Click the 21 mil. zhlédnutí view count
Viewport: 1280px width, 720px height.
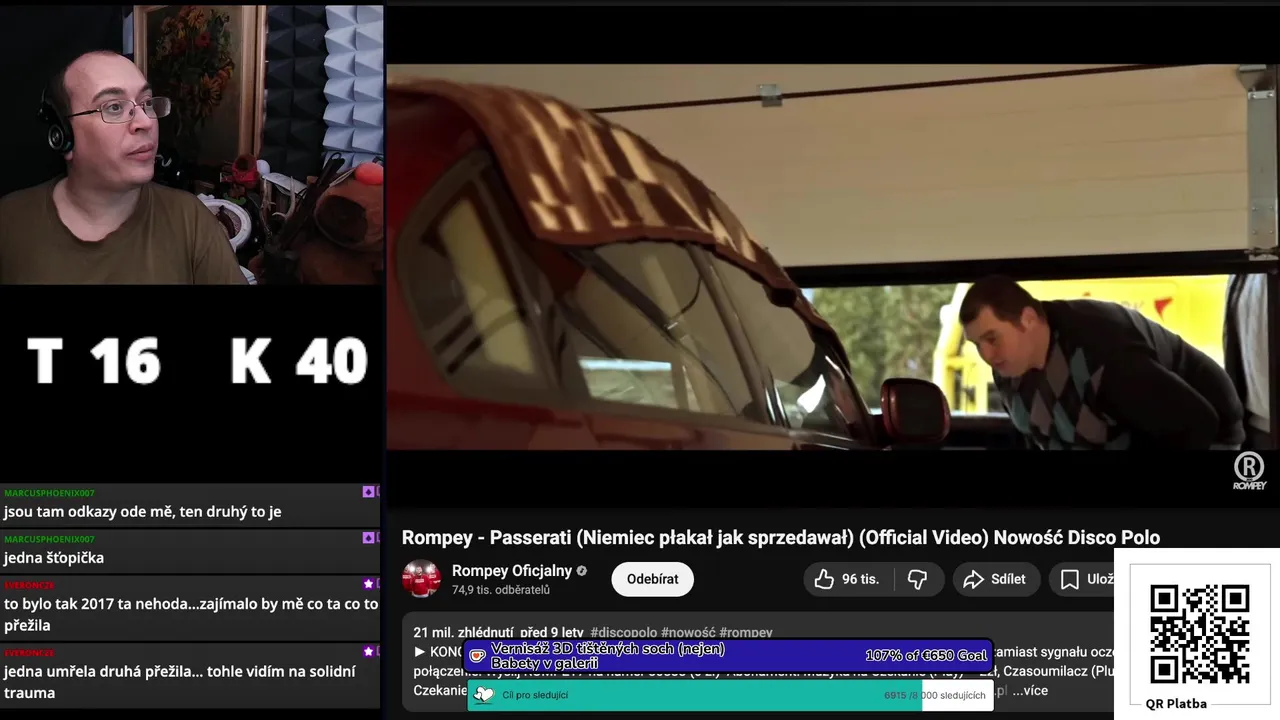[x=463, y=633]
